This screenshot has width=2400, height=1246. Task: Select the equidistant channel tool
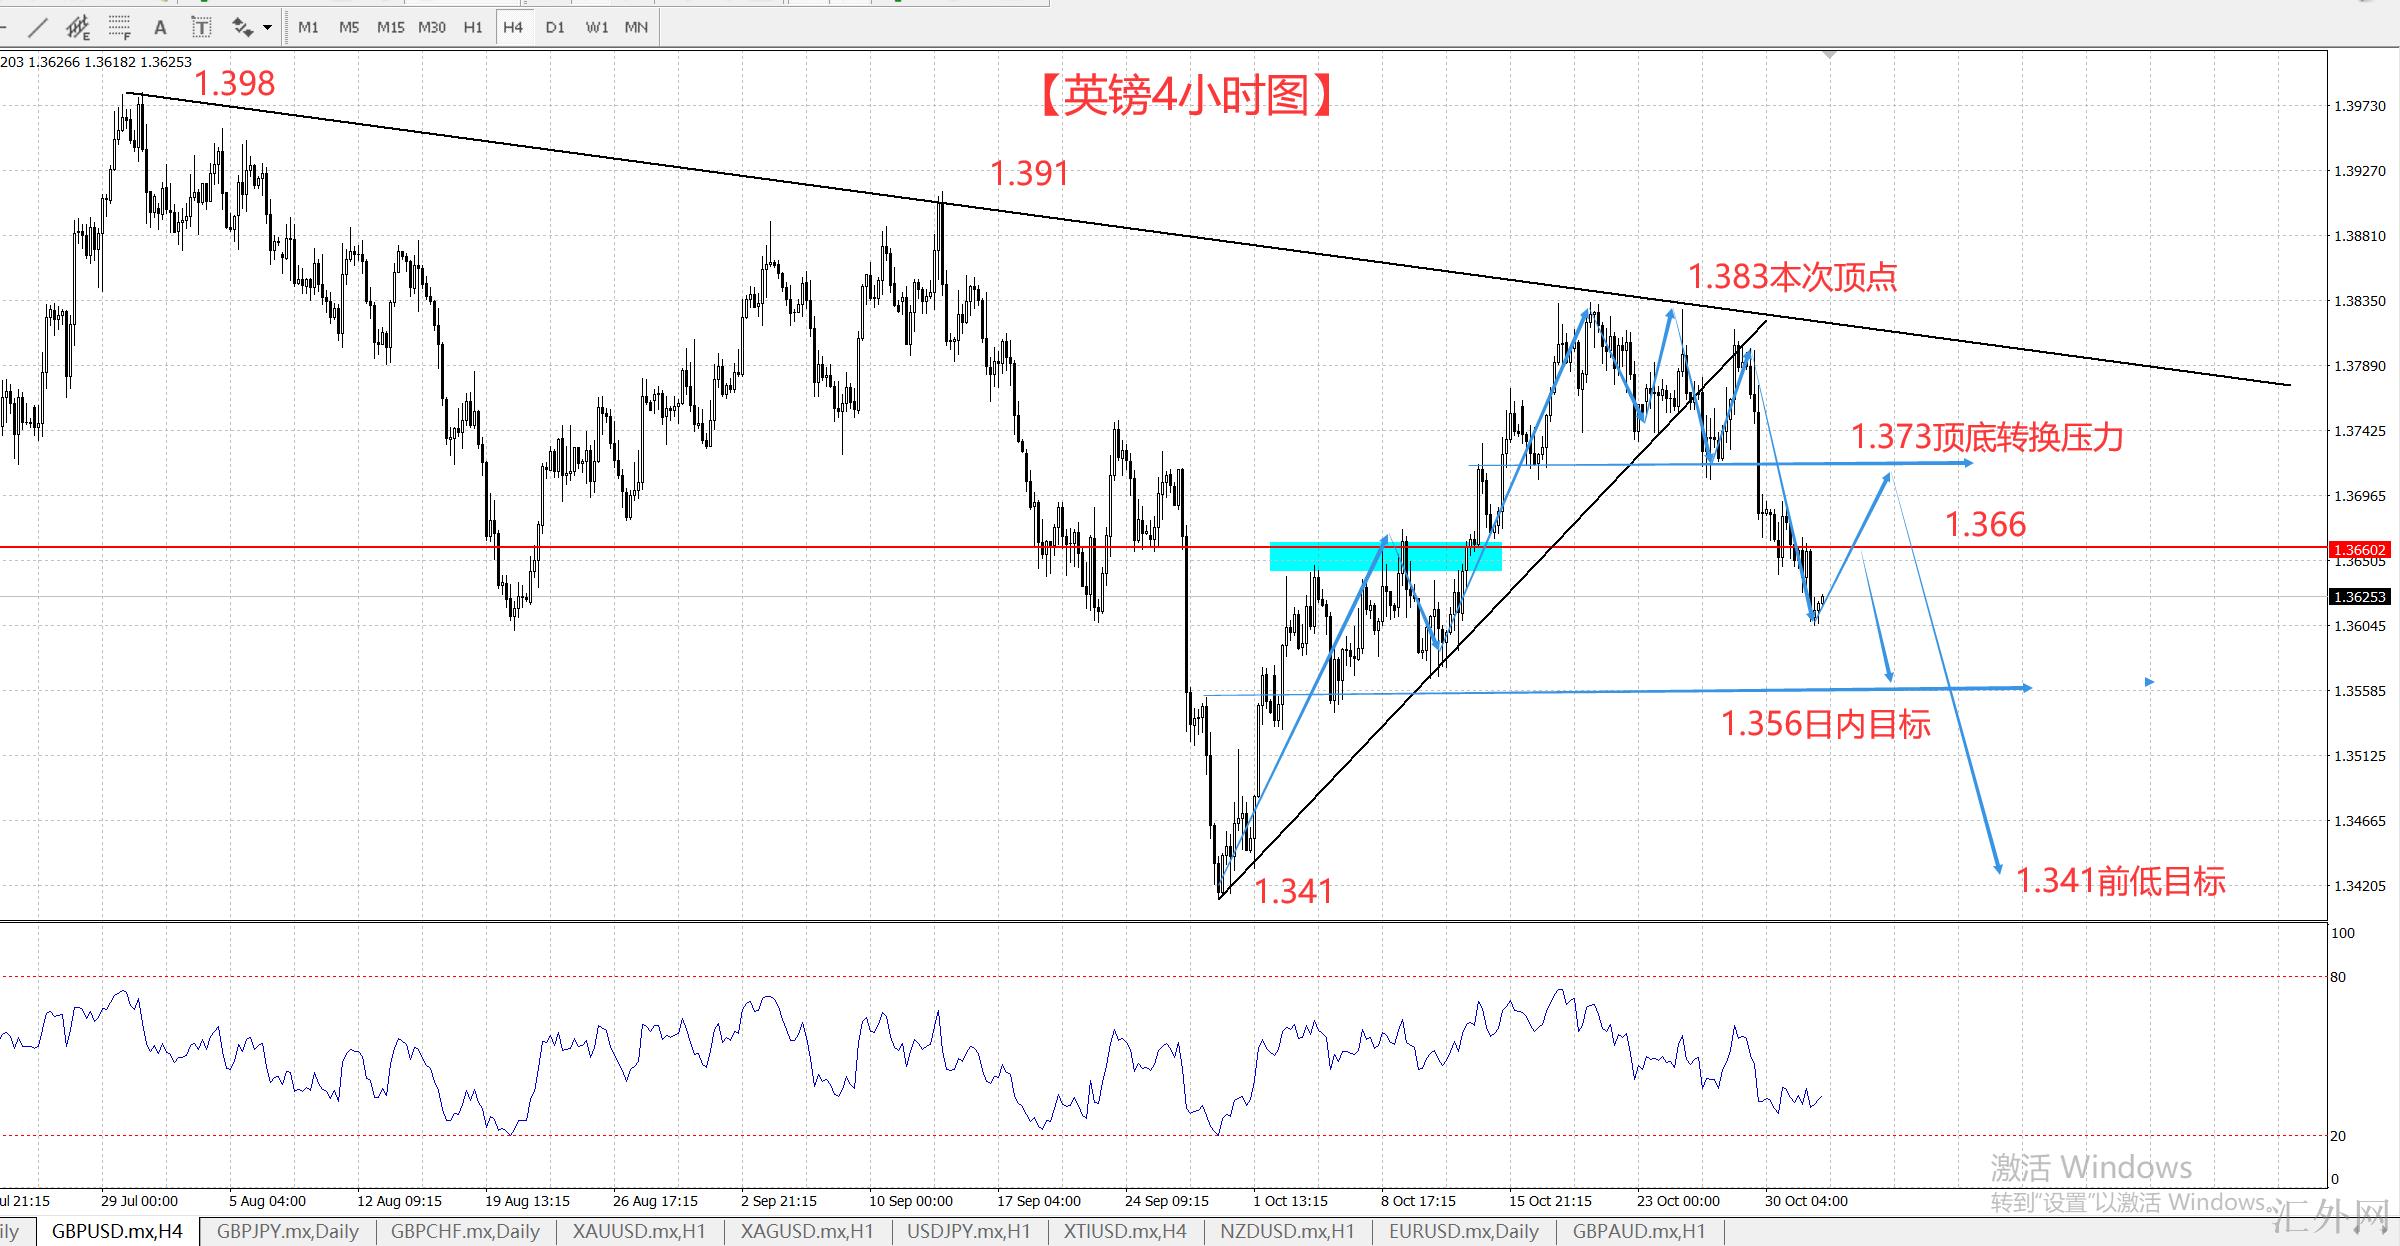[78, 27]
